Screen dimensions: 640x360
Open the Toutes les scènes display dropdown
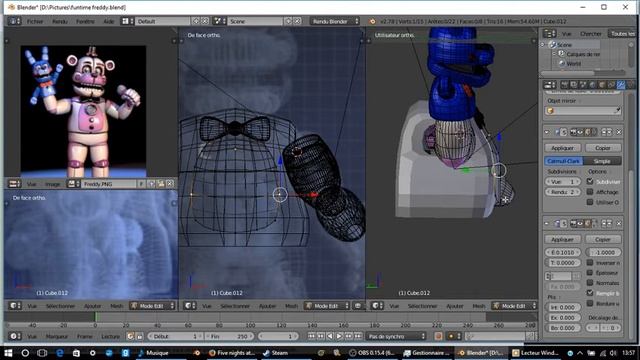point(621,34)
